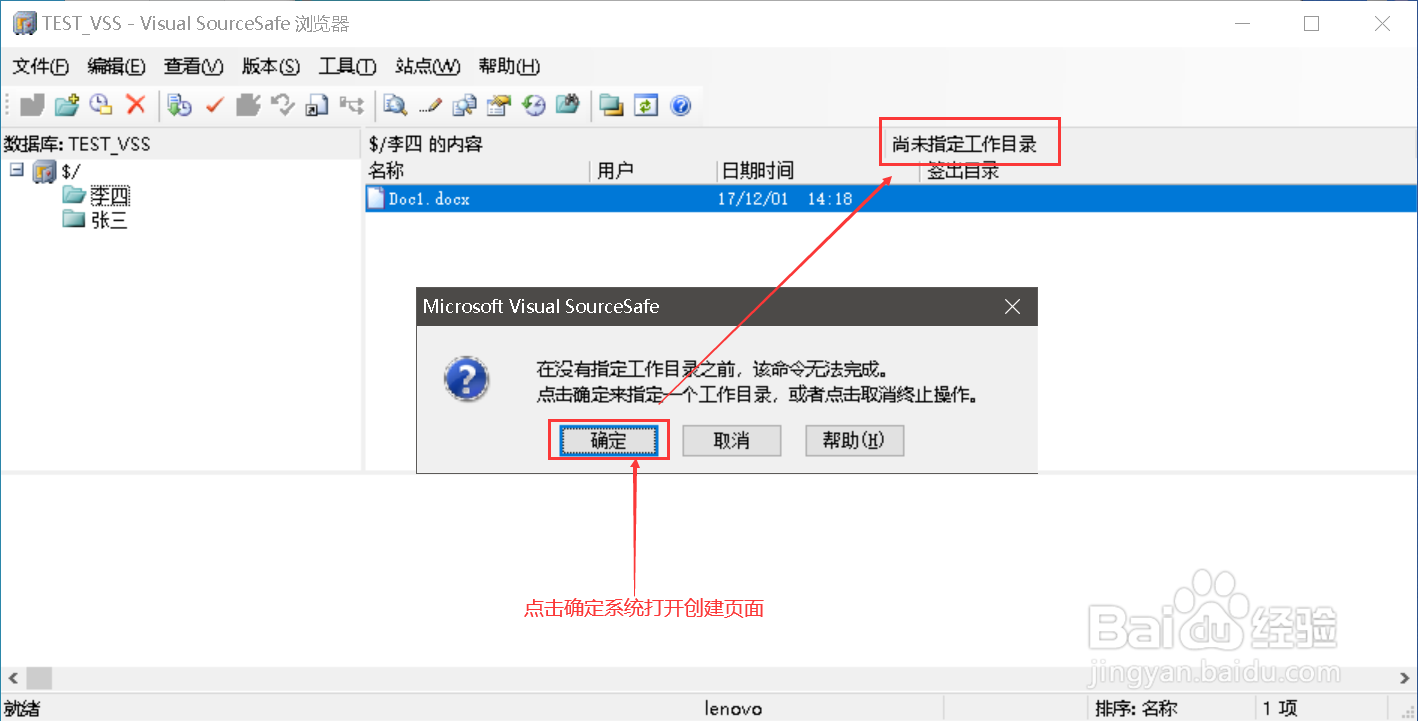Click the Set Working Folder icon
Image resolution: width=1418 pixels, height=721 pixels.
click(x=612, y=104)
